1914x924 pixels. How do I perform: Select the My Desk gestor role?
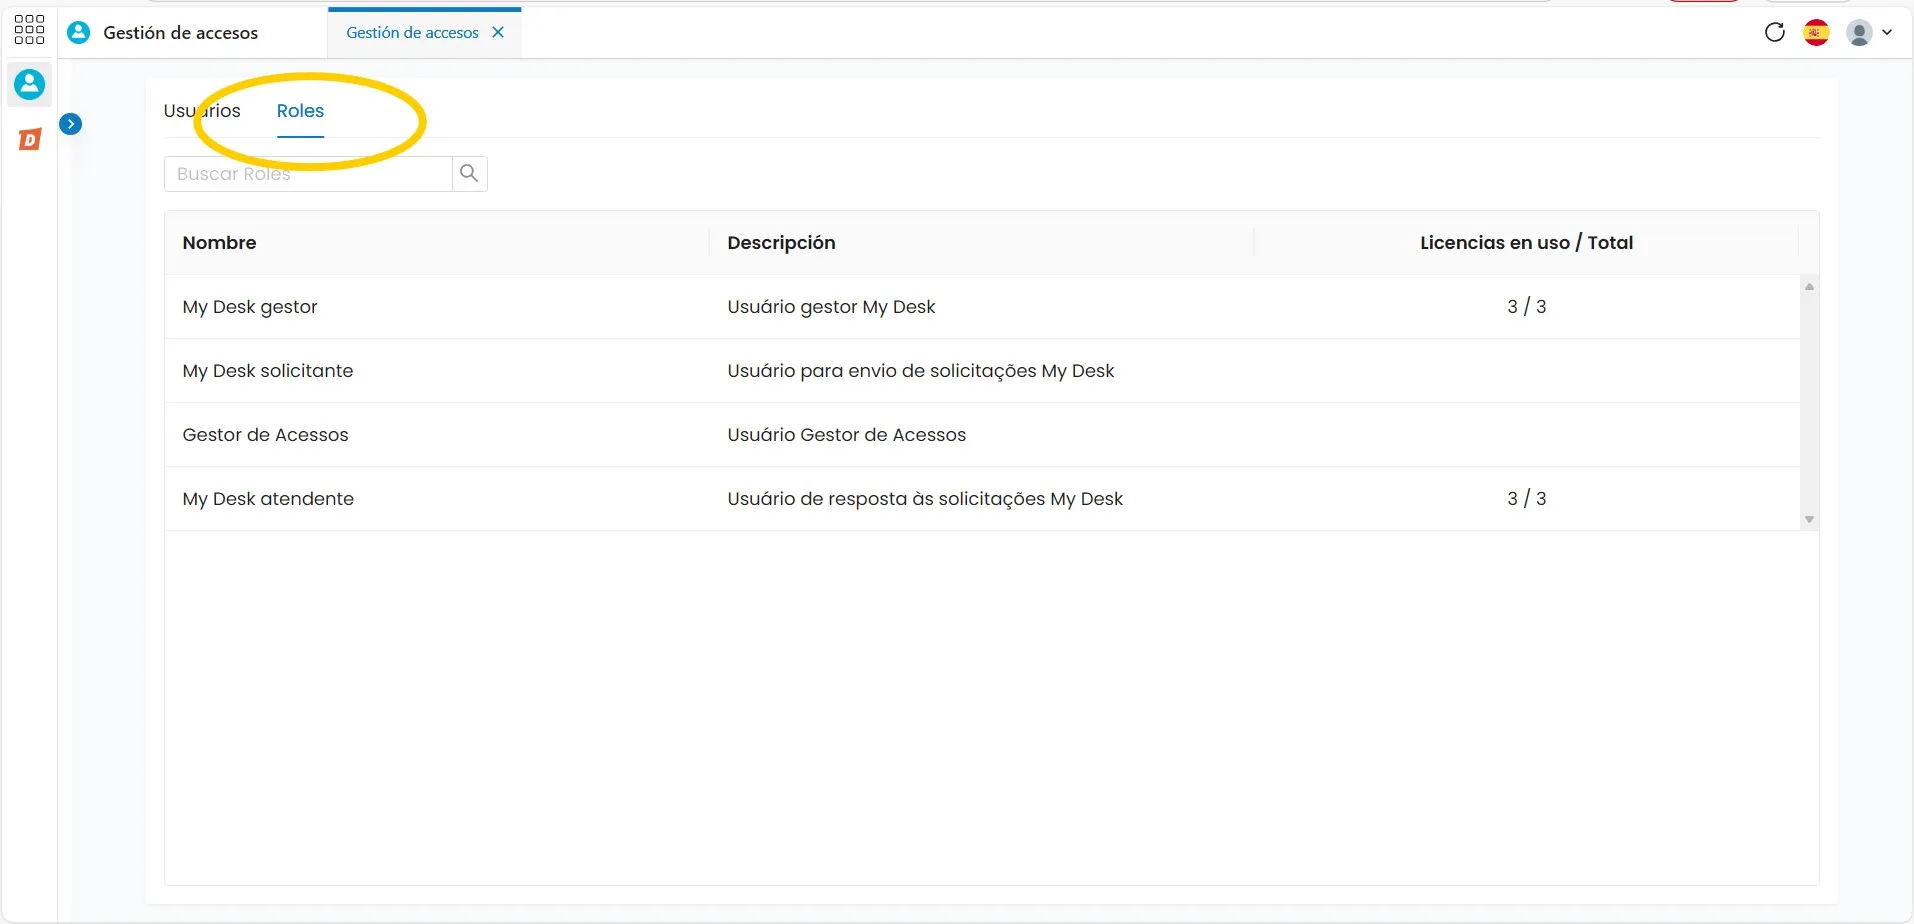point(250,307)
